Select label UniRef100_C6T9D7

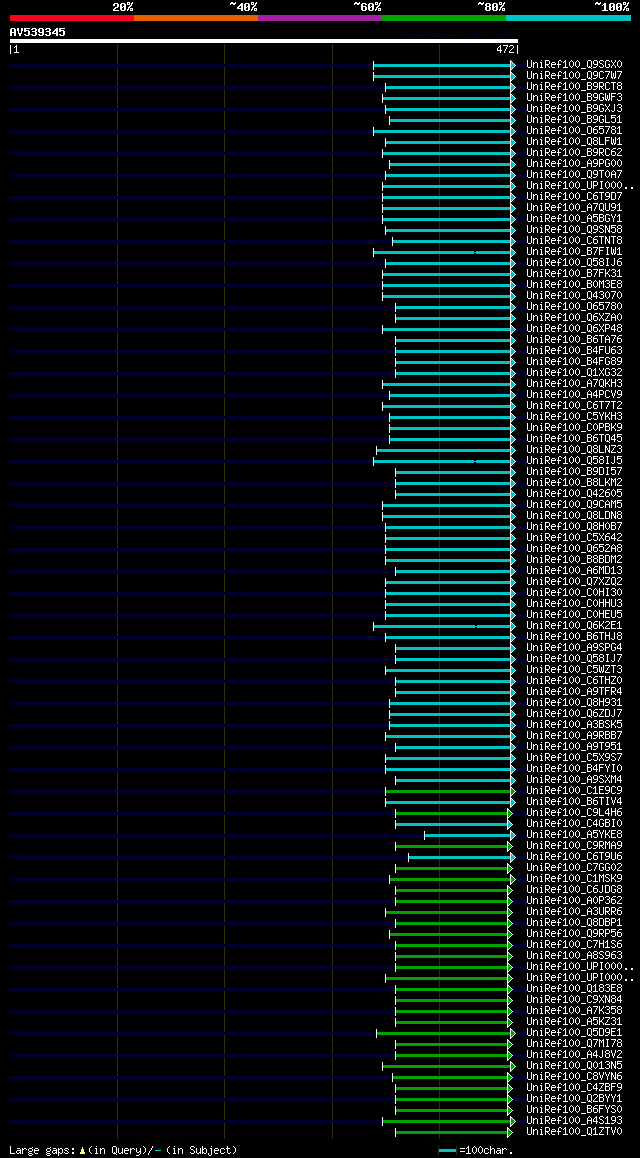point(574,196)
